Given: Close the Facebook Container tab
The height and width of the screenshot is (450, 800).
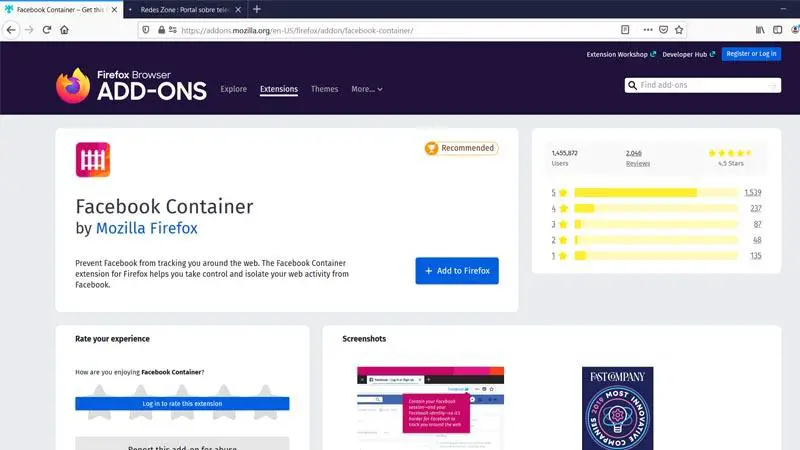Looking at the screenshot, I should (114, 10).
